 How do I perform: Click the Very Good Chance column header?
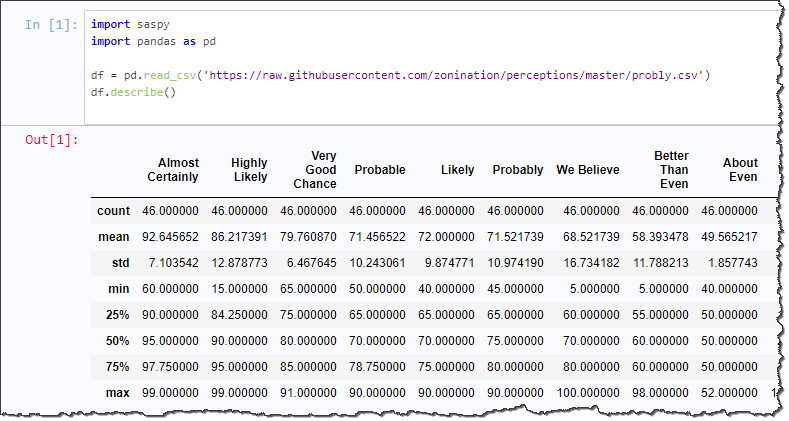[315, 170]
